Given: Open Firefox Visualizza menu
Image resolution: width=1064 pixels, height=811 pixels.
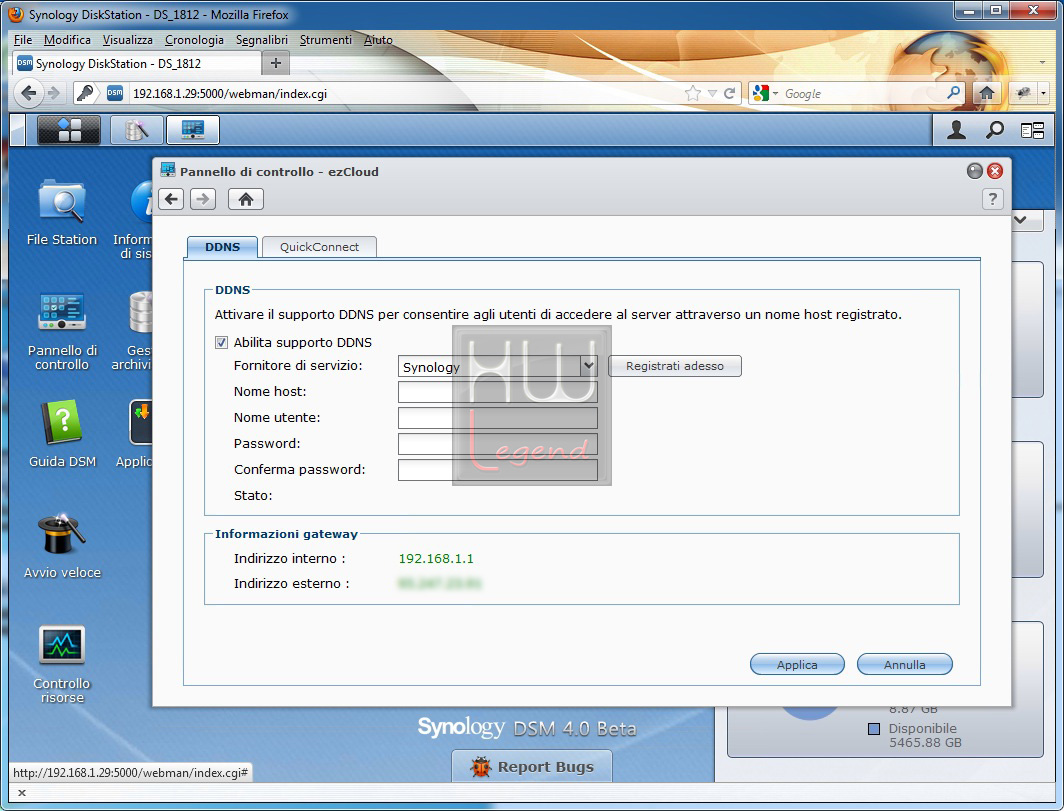Looking at the screenshot, I should coord(128,40).
